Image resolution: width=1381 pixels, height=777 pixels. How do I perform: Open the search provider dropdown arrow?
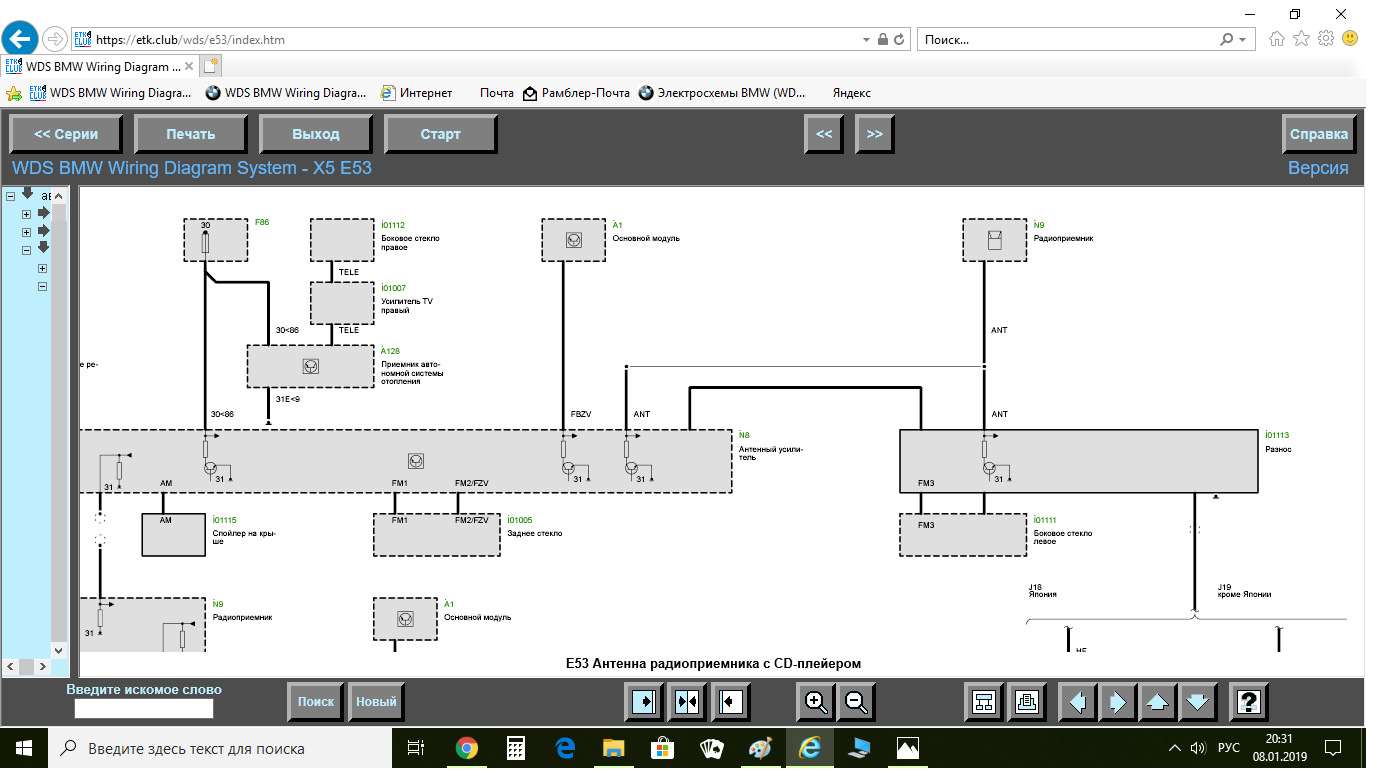click(x=1243, y=40)
